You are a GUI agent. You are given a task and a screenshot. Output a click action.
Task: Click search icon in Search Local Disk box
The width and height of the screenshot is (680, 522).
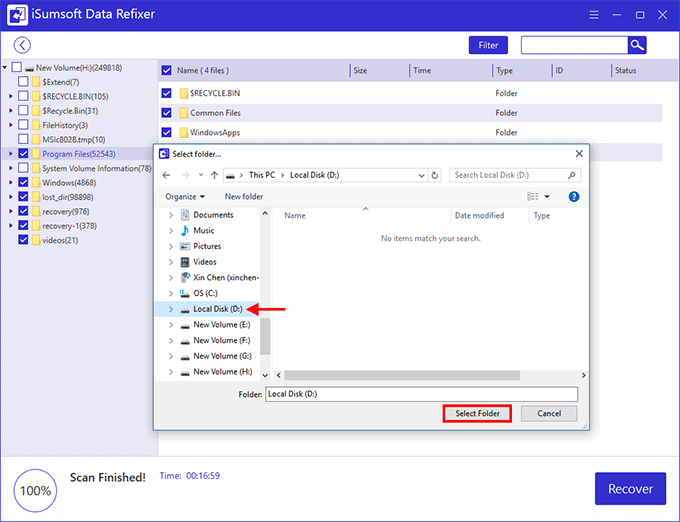tap(572, 175)
